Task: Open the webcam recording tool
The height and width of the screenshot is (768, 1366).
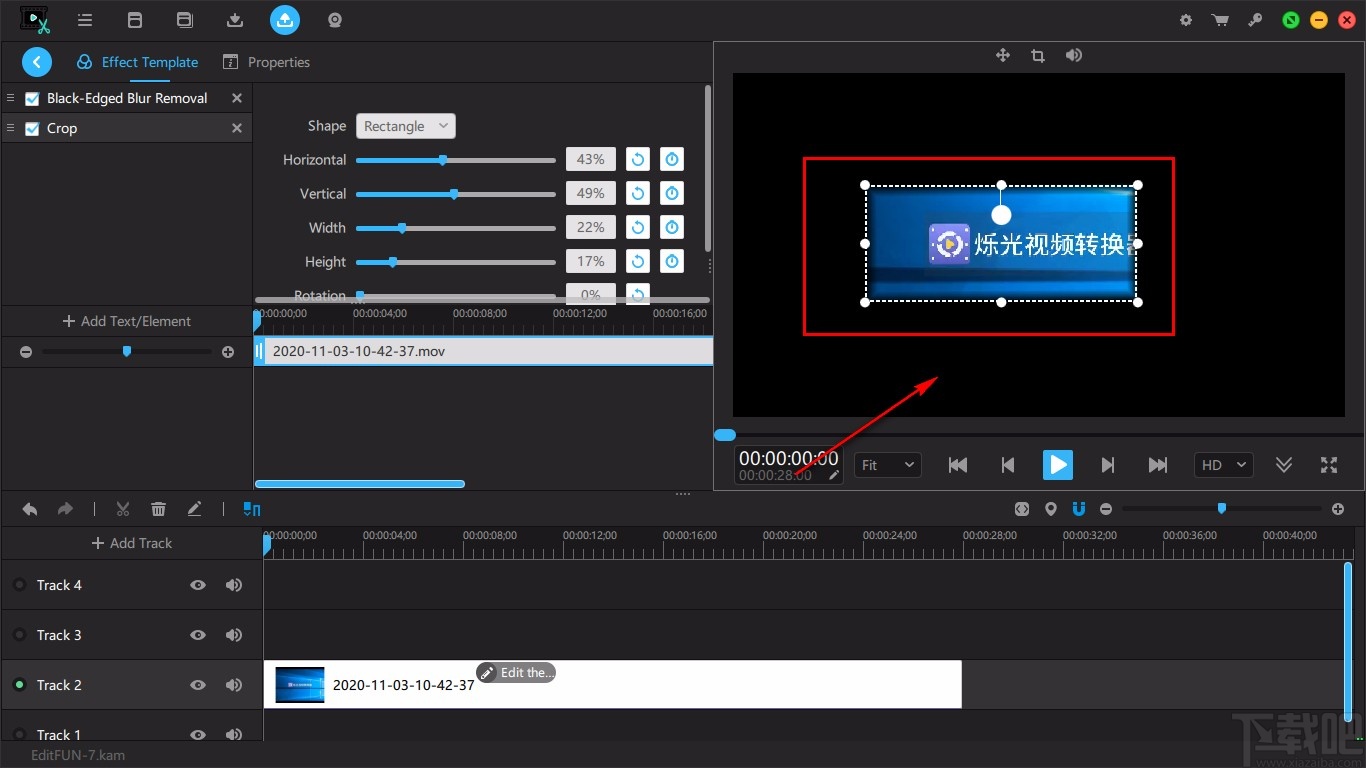Action: 336,20
